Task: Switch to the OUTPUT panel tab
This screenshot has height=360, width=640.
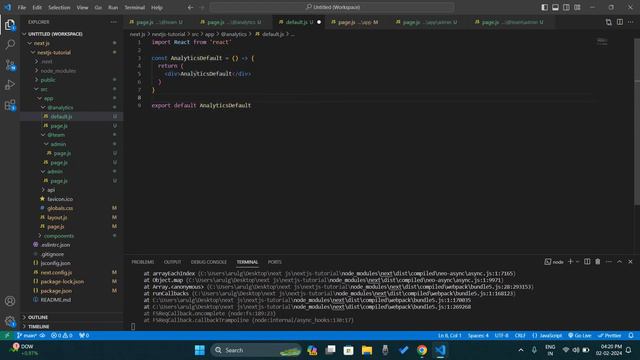Action: pyautogui.click(x=172, y=262)
